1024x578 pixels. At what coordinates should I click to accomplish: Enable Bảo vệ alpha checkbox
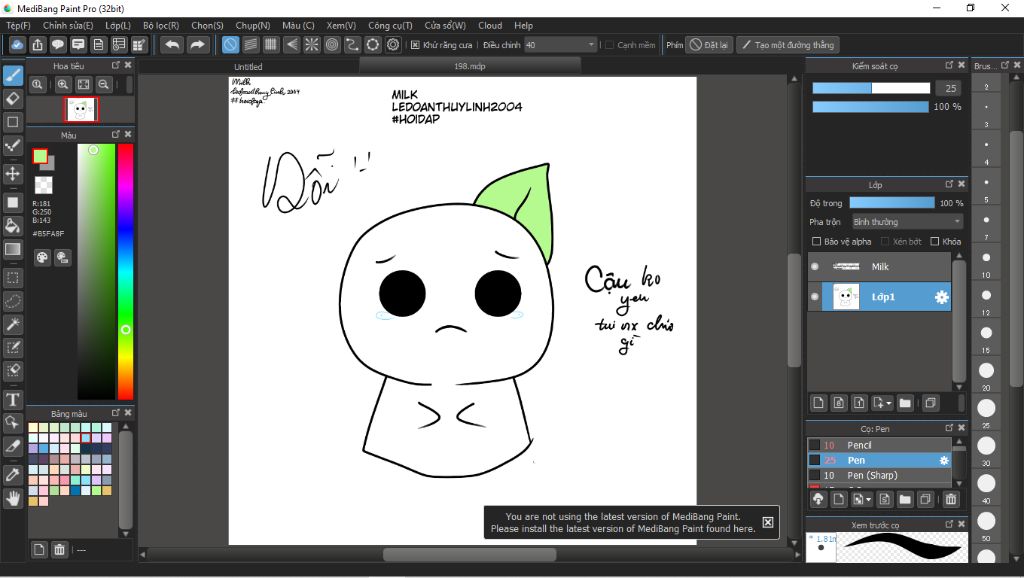[x=816, y=242]
